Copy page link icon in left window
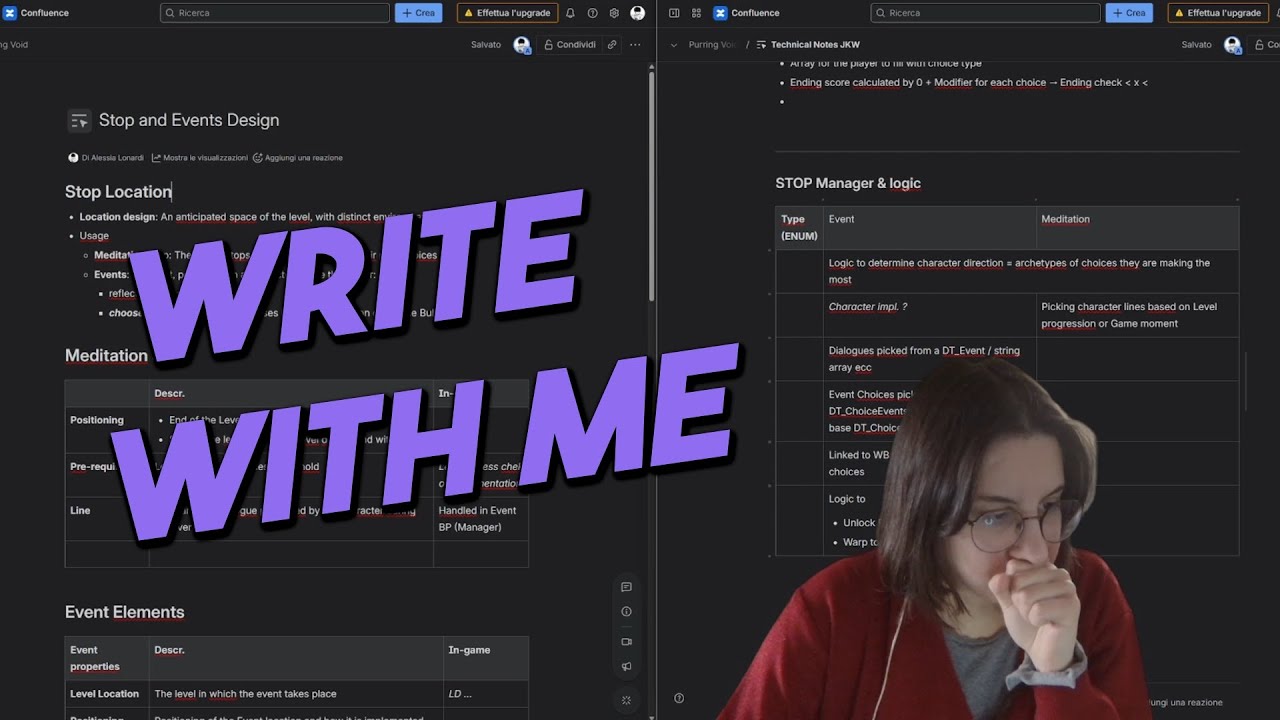 click(612, 45)
